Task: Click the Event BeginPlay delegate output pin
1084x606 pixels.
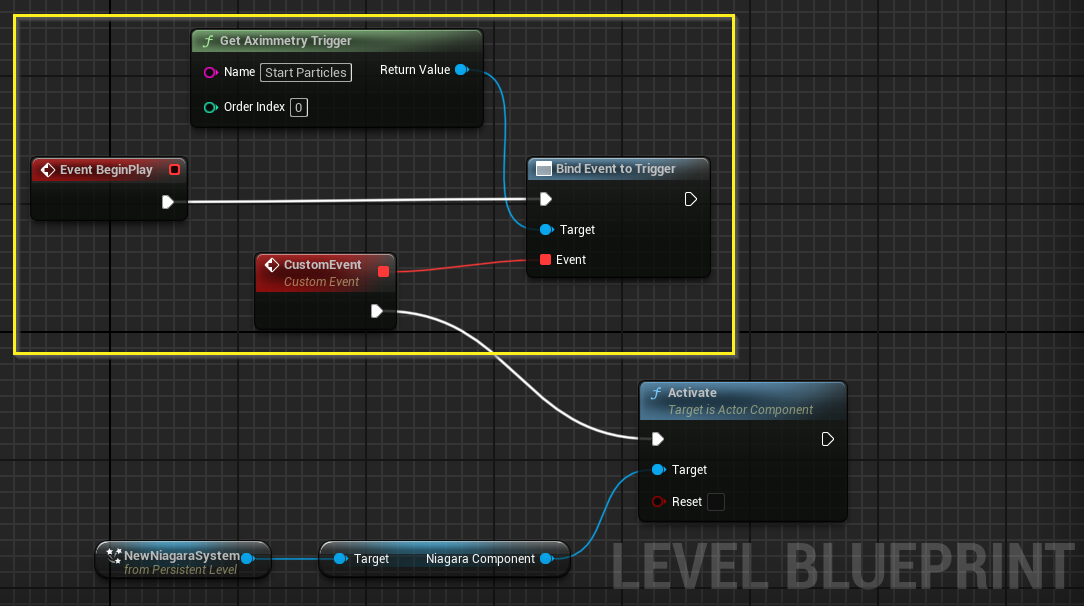Action: (174, 170)
